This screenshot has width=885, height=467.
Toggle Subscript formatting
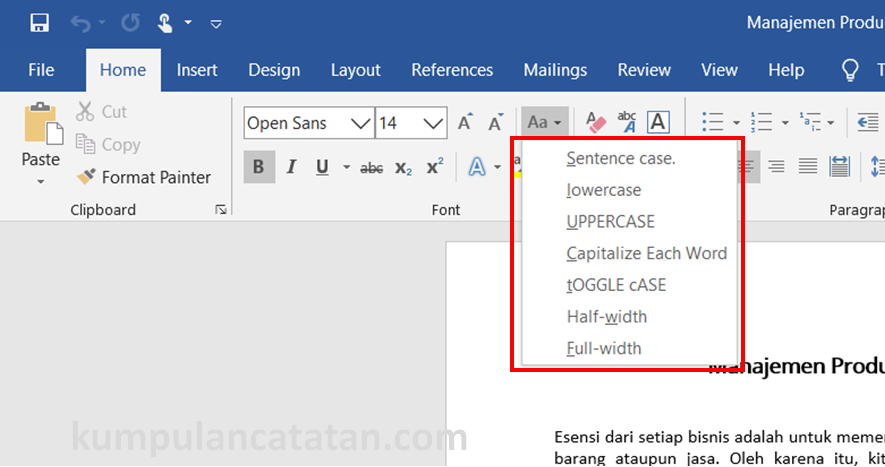coord(404,168)
